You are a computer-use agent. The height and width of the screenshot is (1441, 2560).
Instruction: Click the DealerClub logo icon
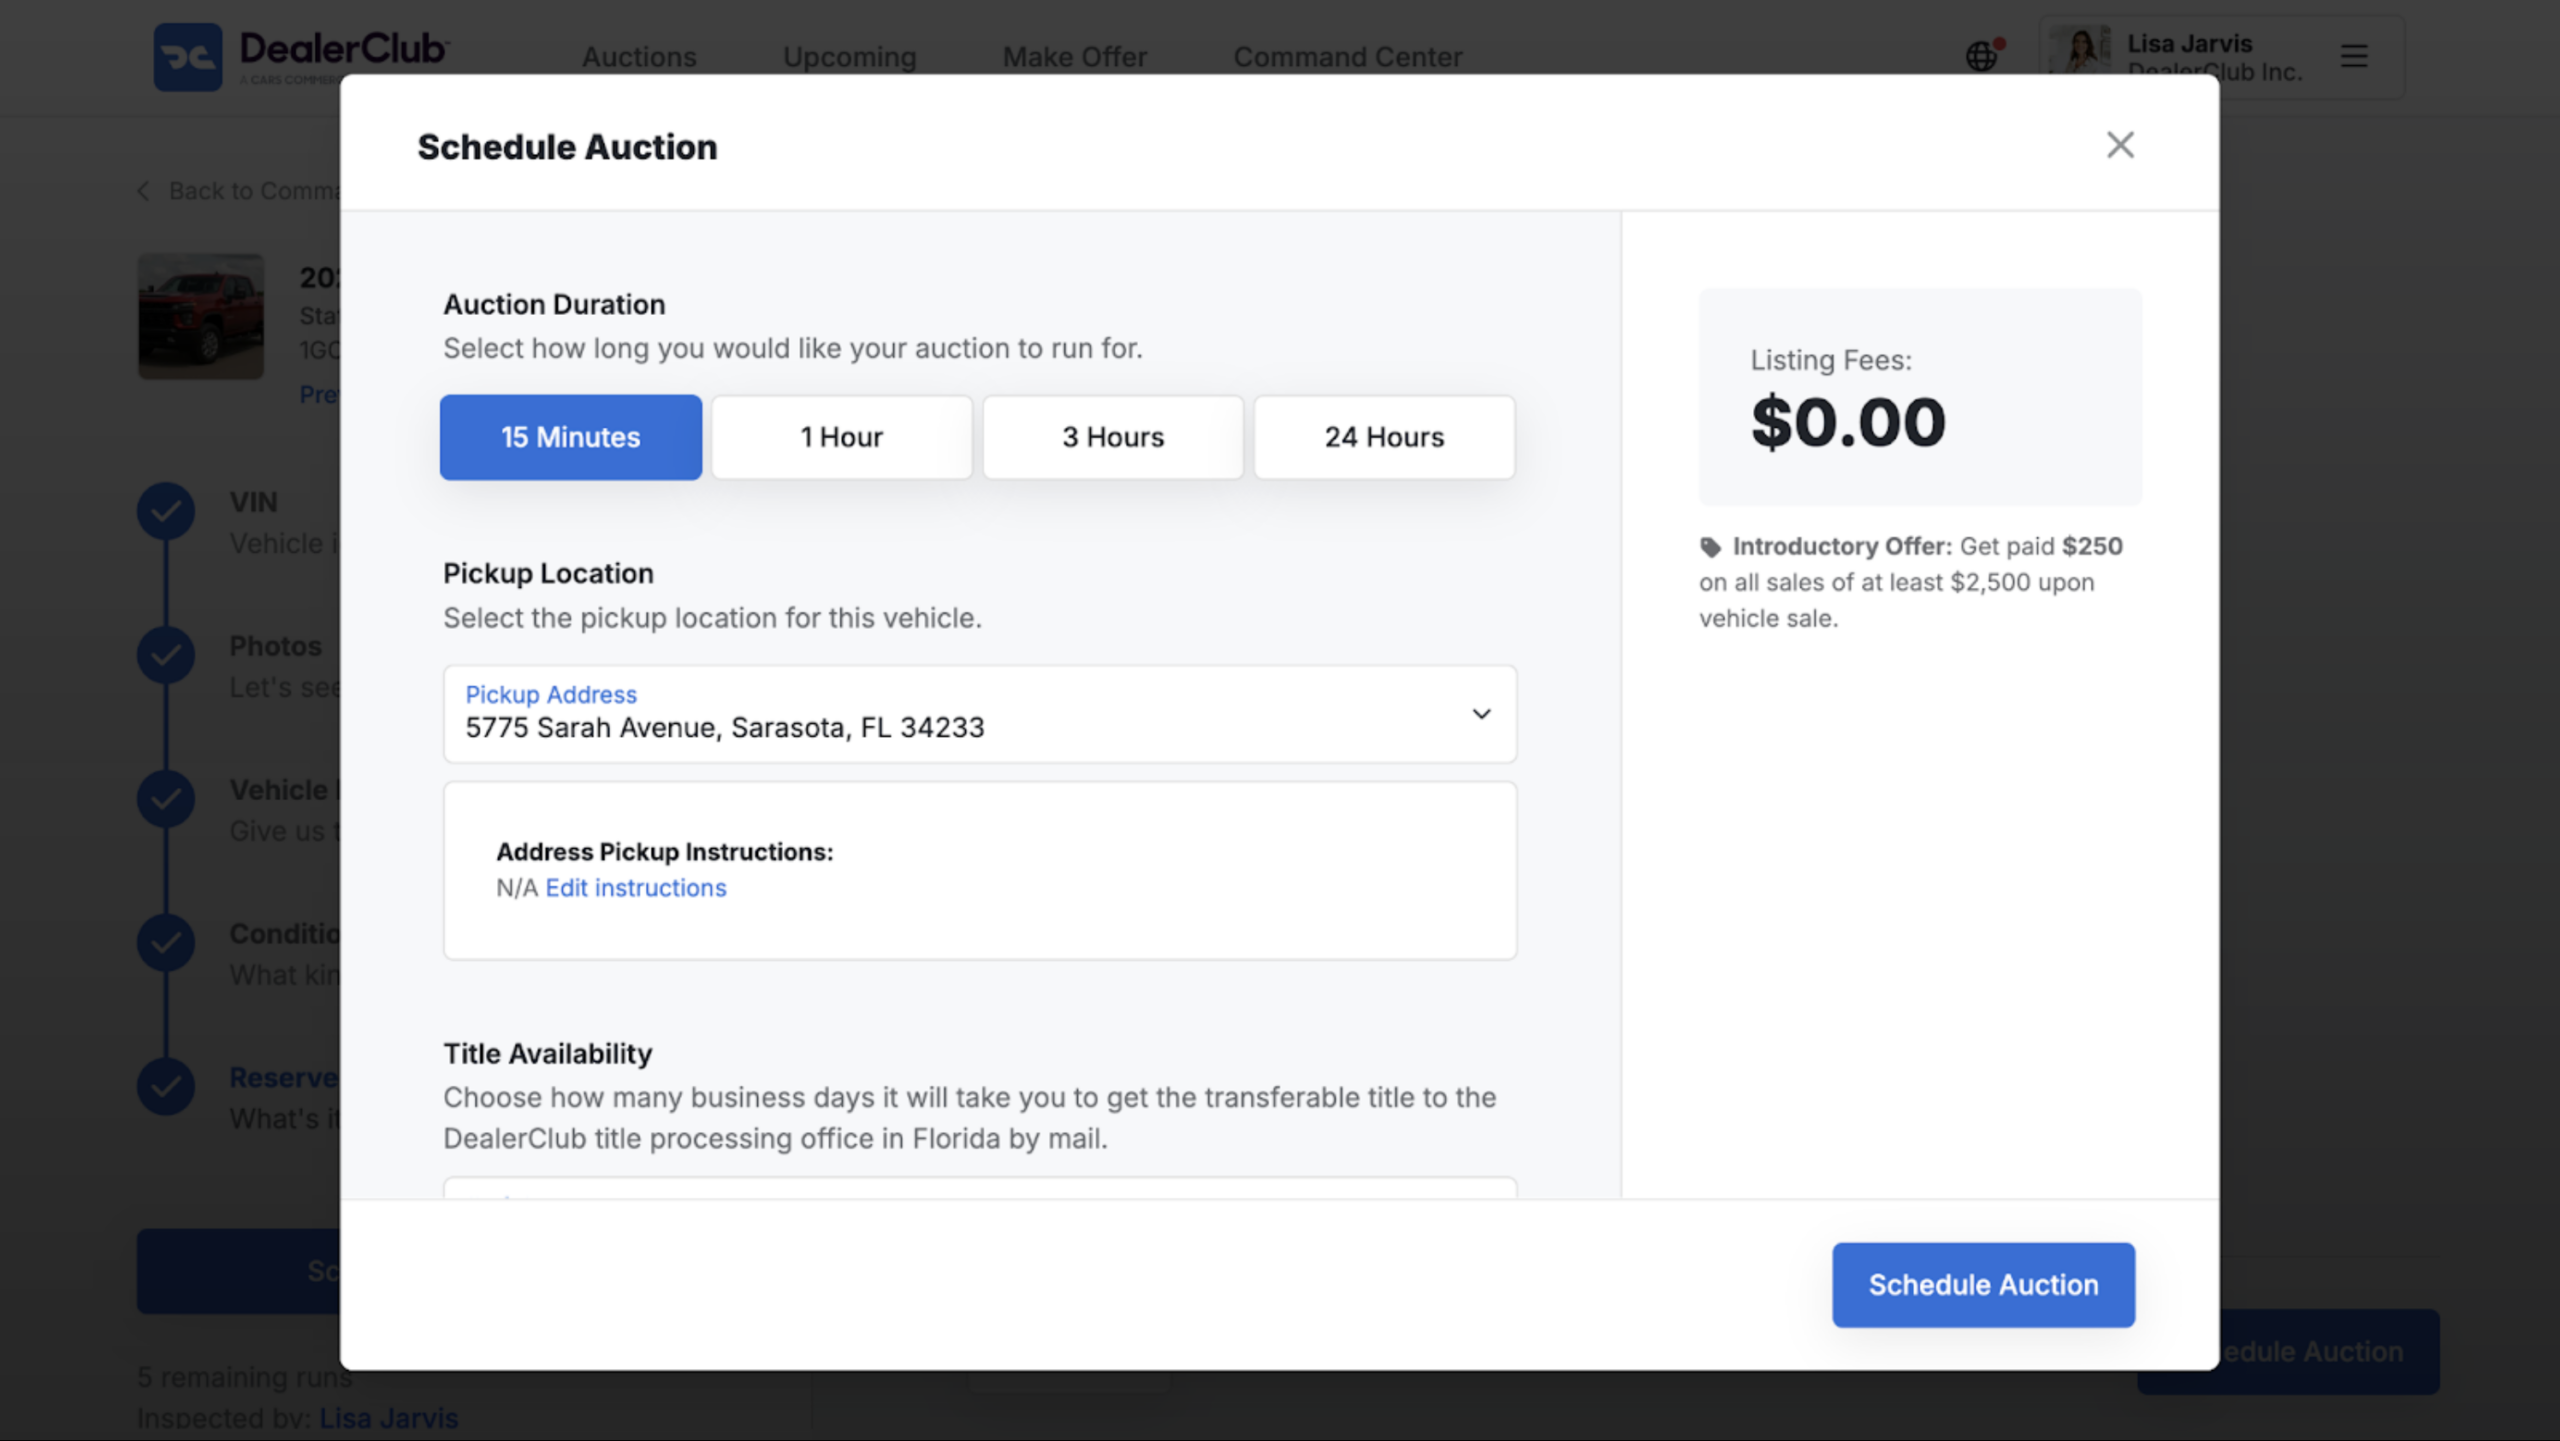click(188, 57)
